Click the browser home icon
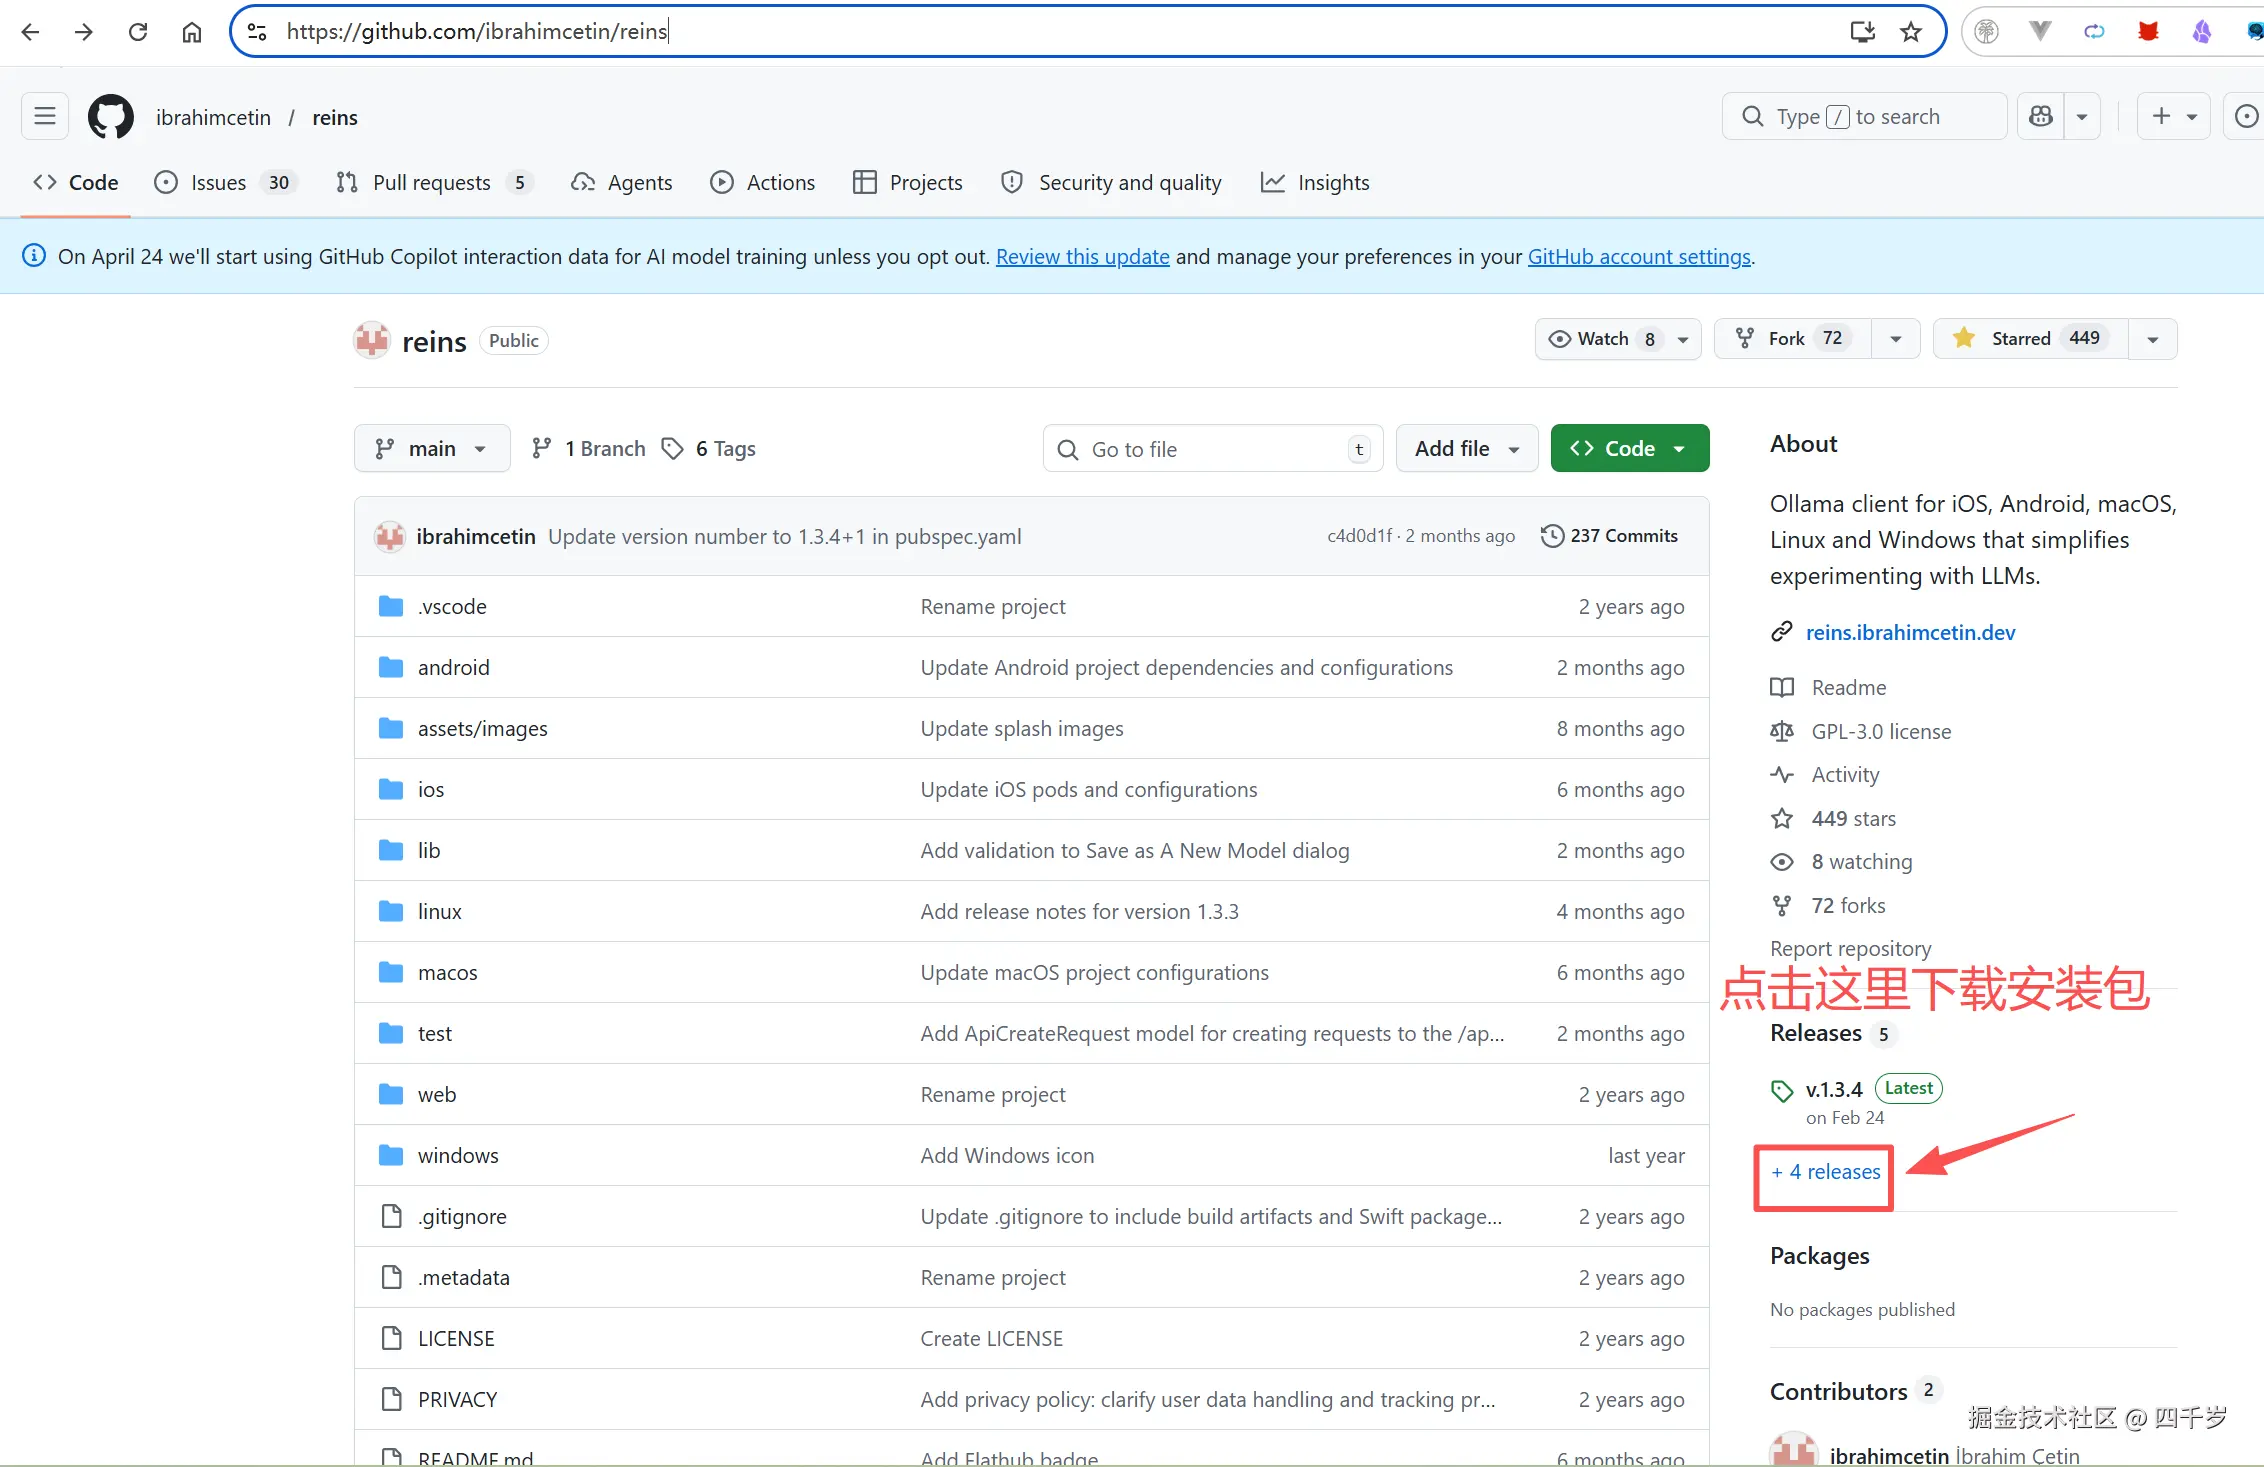Screen dimensions: 2264x1467 tap(192, 32)
